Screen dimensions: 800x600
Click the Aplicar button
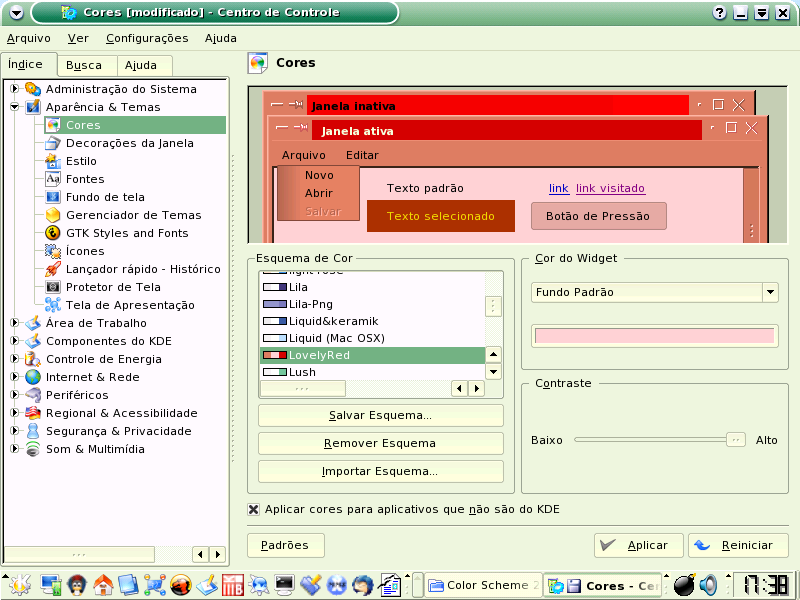638,545
